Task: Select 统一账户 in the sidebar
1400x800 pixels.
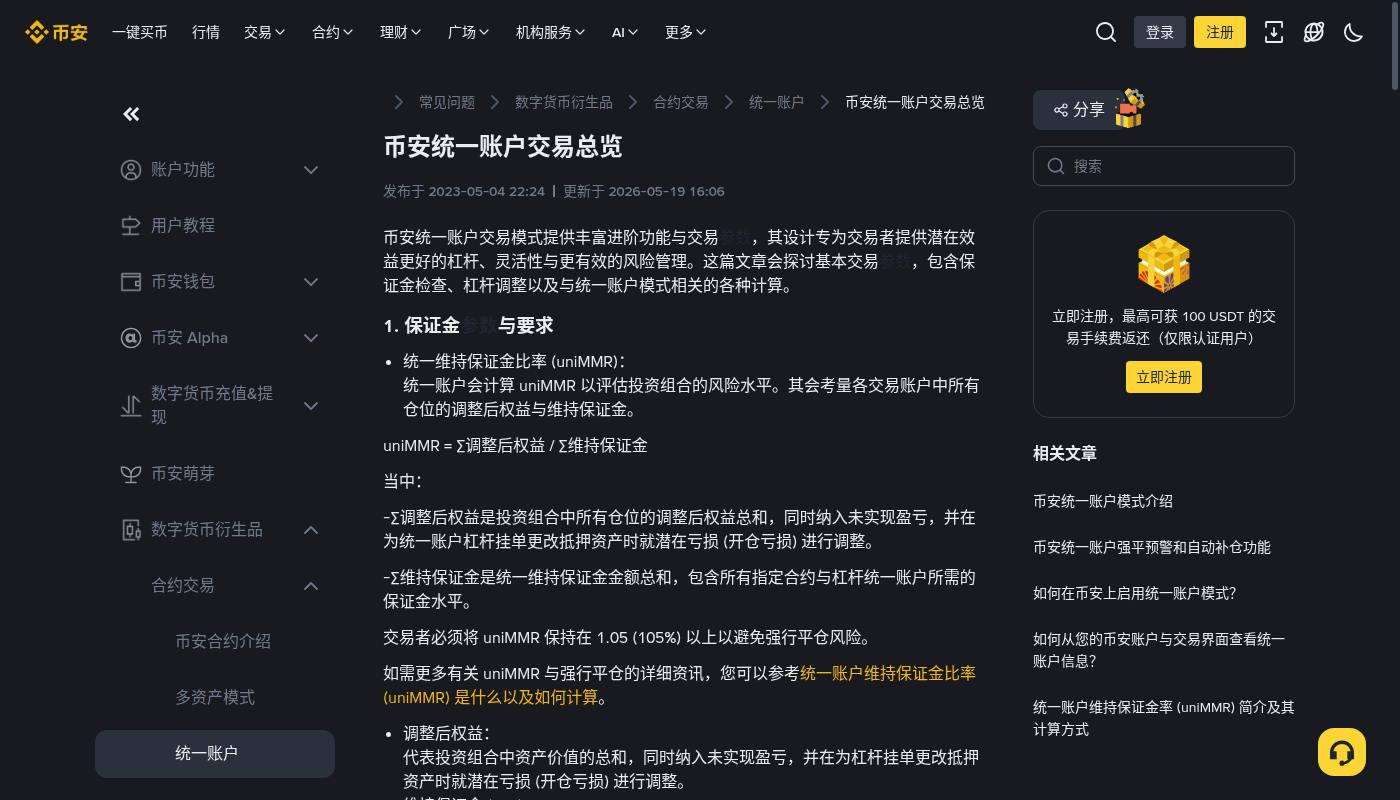Action: point(215,754)
